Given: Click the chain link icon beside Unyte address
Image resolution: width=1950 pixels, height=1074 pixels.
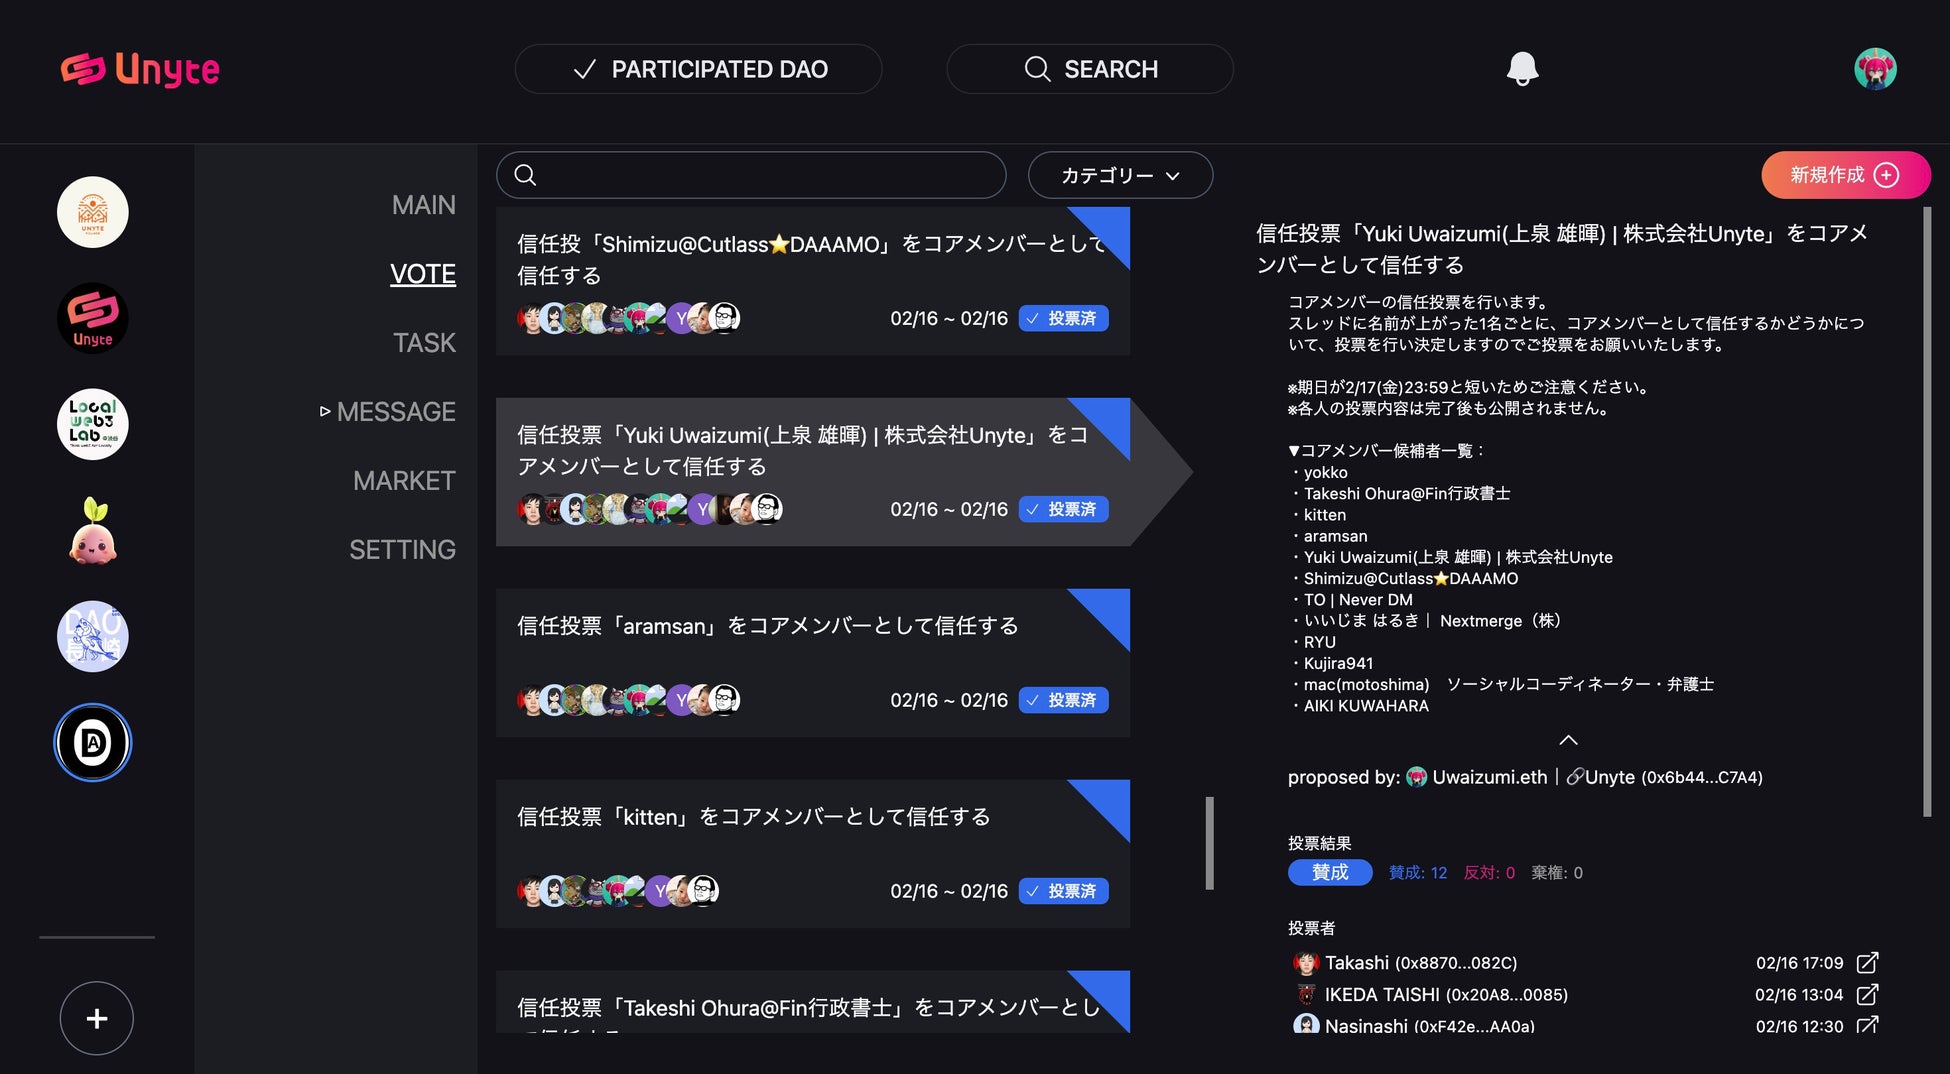Looking at the screenshot, I should click(1574, 777).
